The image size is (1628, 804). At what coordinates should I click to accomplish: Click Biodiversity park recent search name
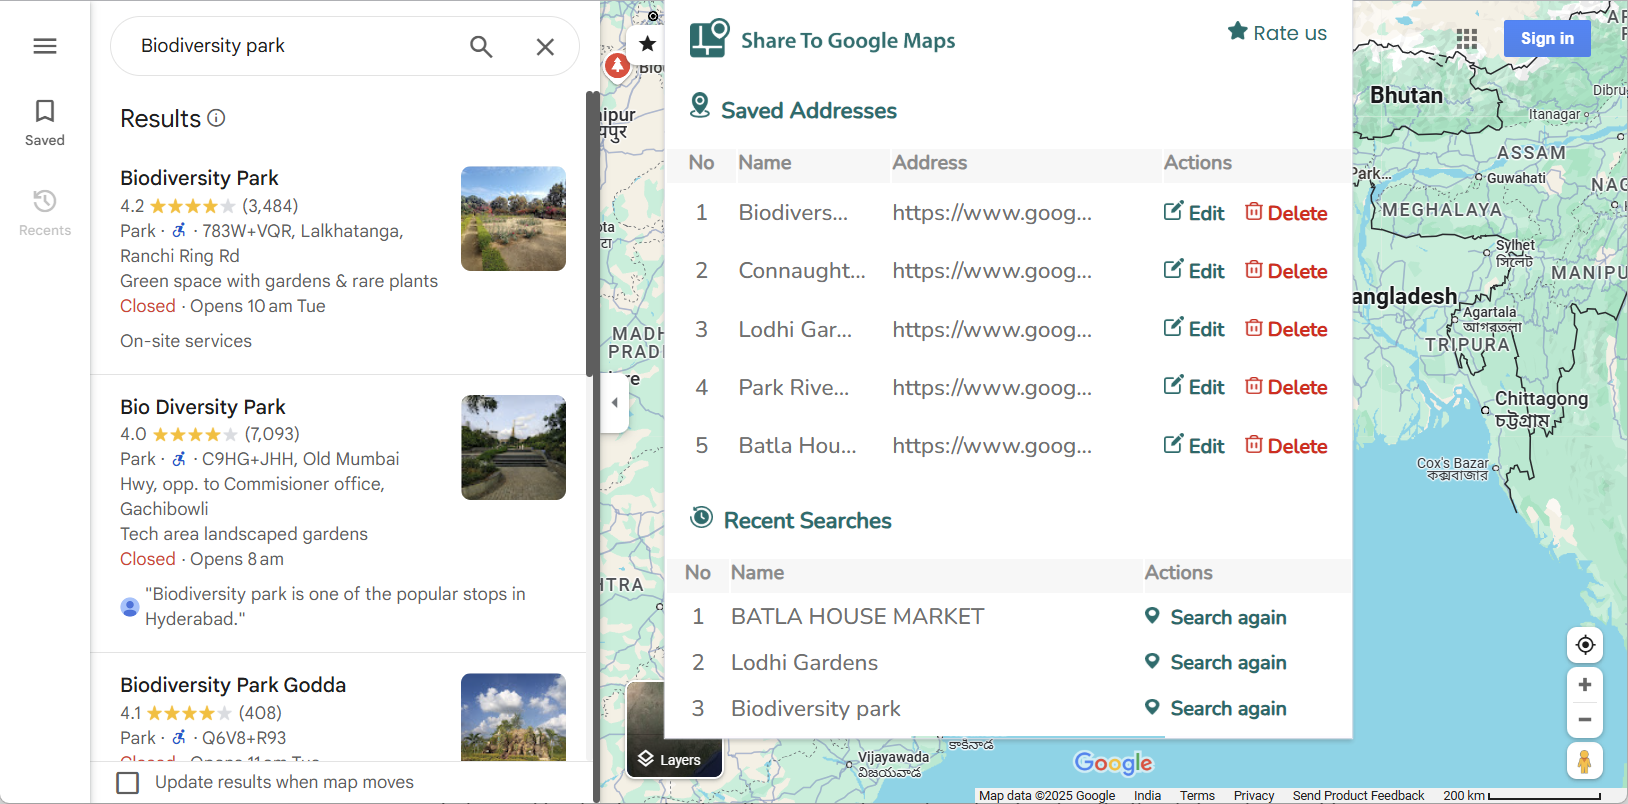coord(815,708)
